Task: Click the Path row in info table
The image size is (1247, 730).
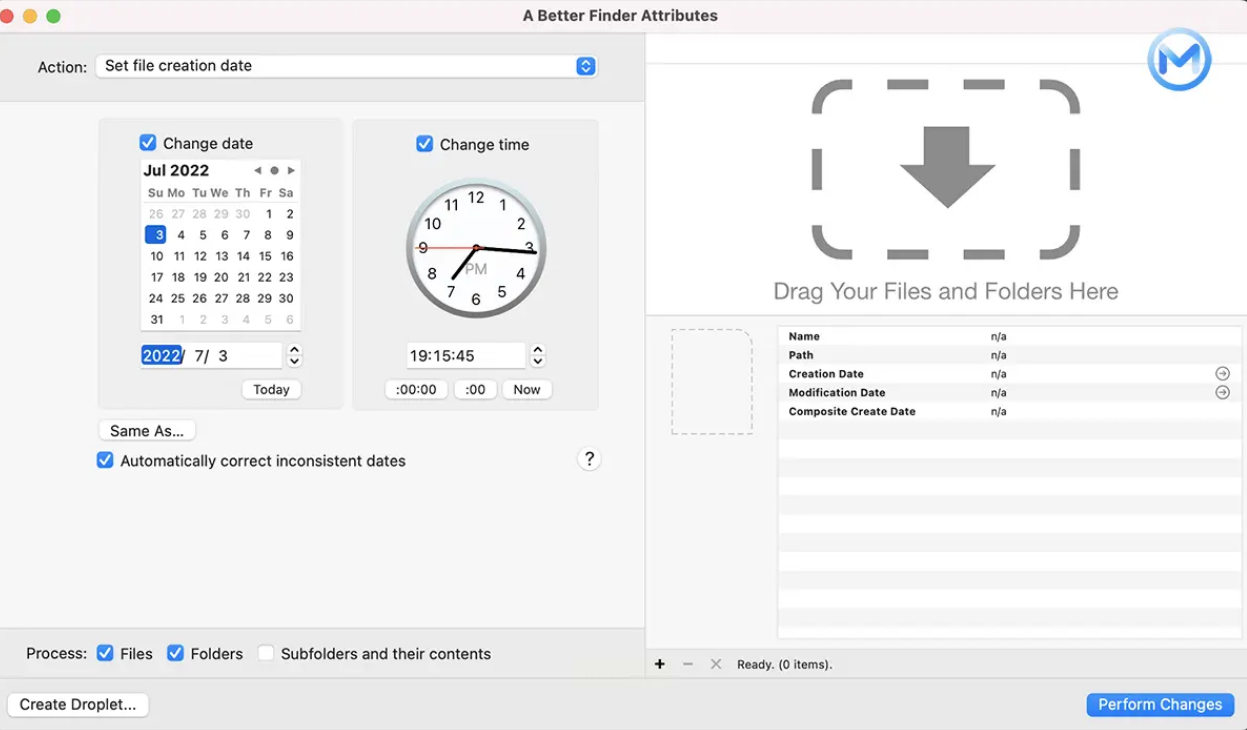Action: (1010, 355)
